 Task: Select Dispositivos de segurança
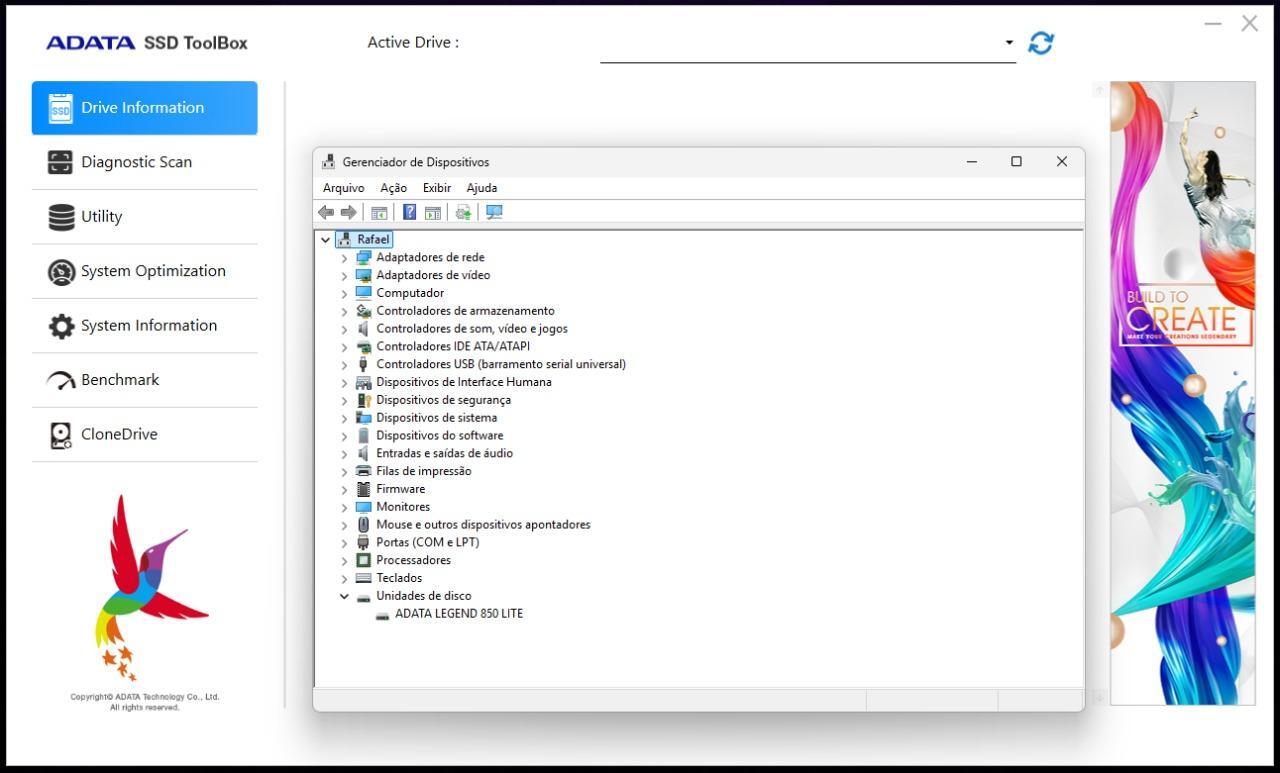point(443,400)
